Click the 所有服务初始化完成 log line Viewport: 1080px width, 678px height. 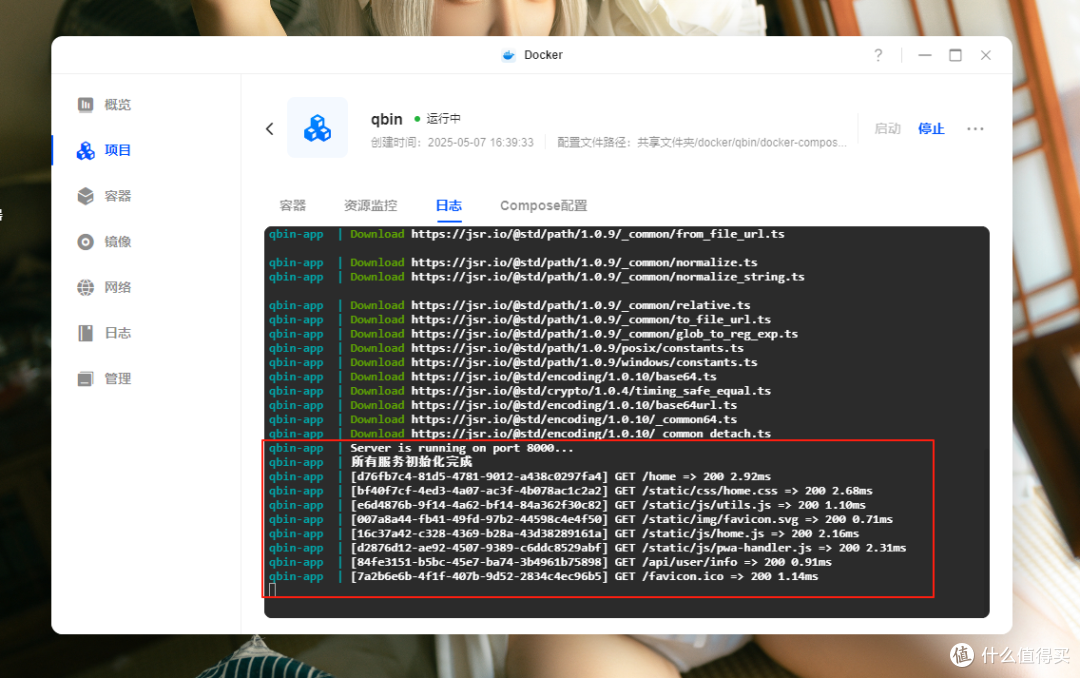(411, 462)
